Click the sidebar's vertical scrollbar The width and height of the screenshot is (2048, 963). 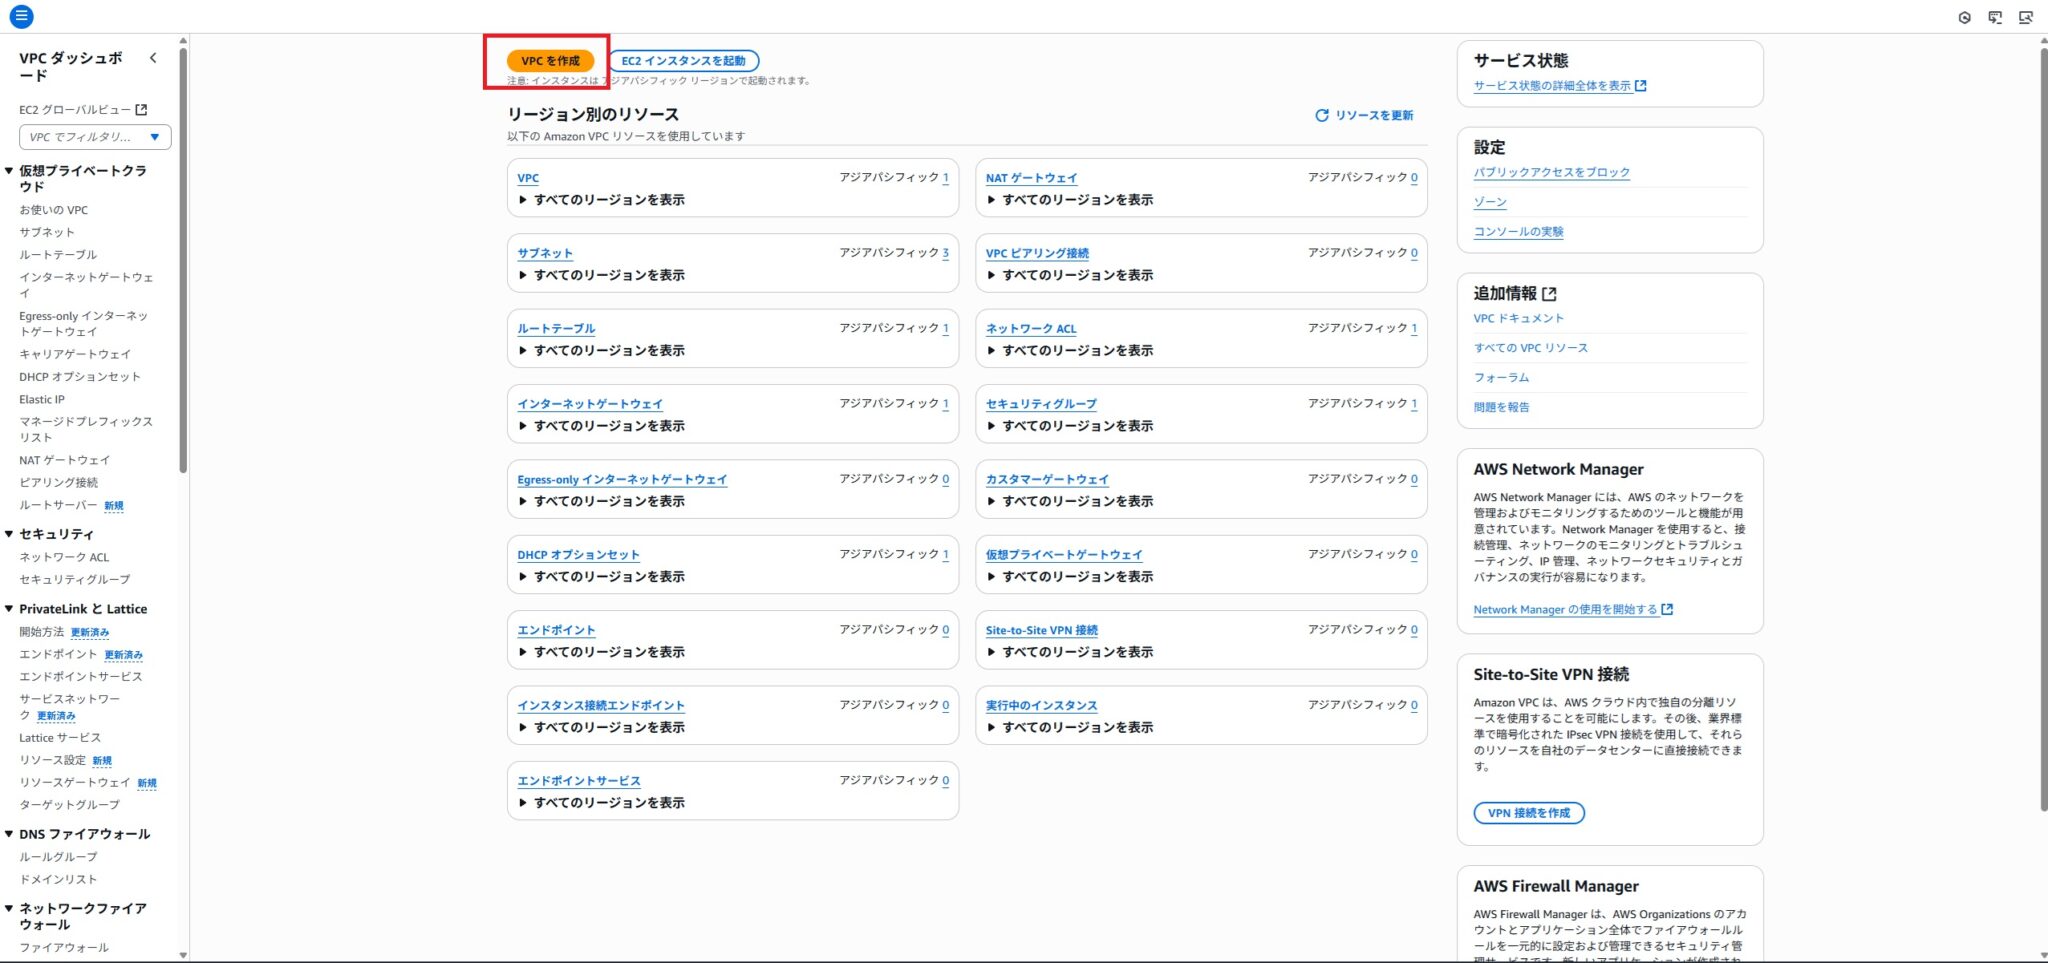click(183, 260)
